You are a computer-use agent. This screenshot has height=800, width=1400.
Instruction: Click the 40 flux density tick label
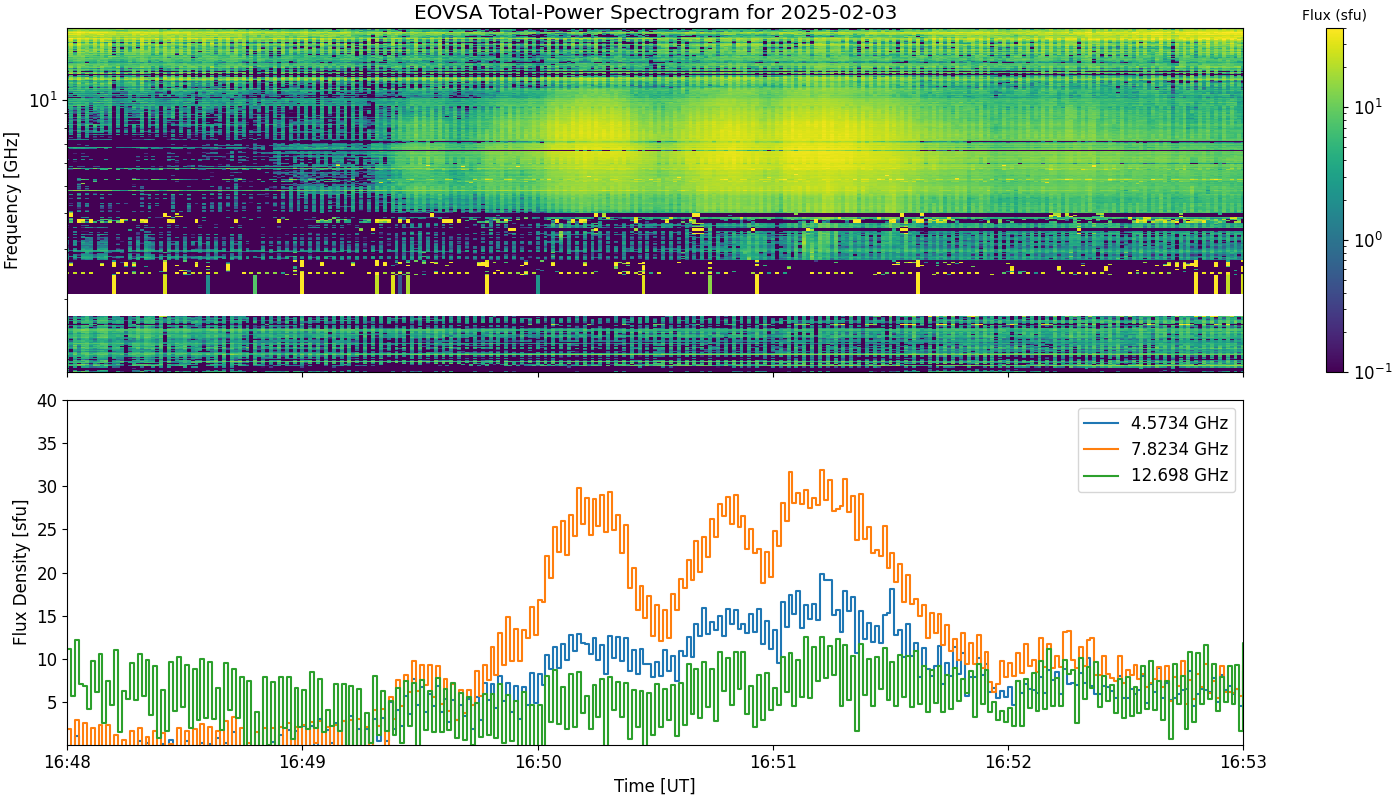coord(47,401)
